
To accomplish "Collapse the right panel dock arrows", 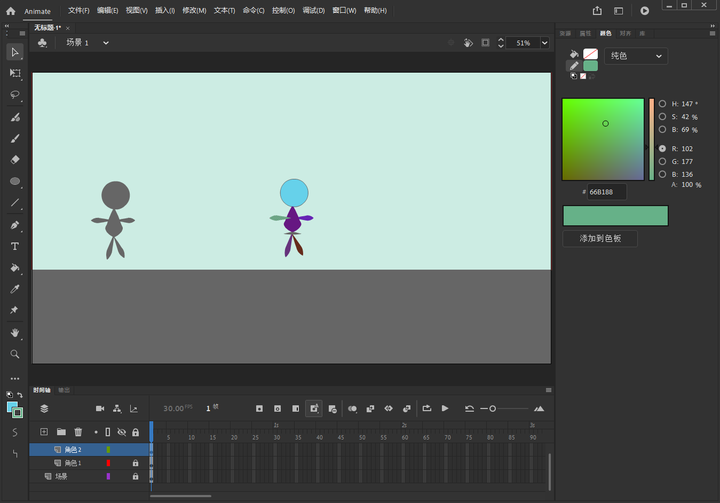I will pos(712,26).
